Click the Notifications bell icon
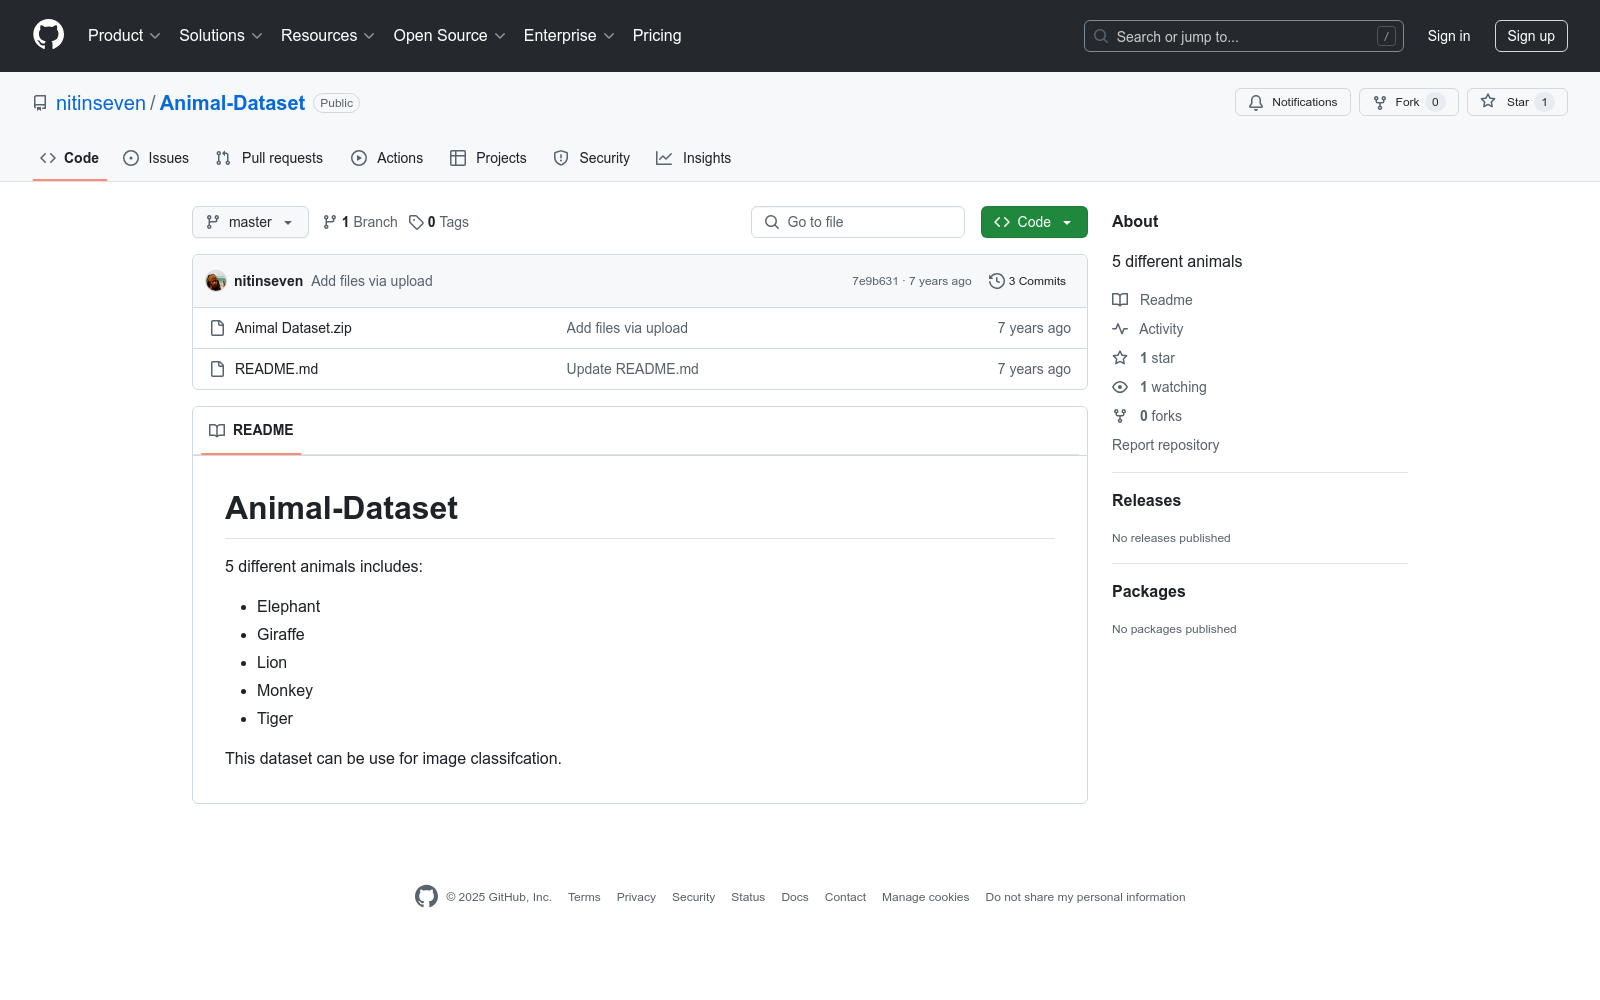Image resolution: width=1600 pixels, height=1000 pixels. [x=1256, y=102]
